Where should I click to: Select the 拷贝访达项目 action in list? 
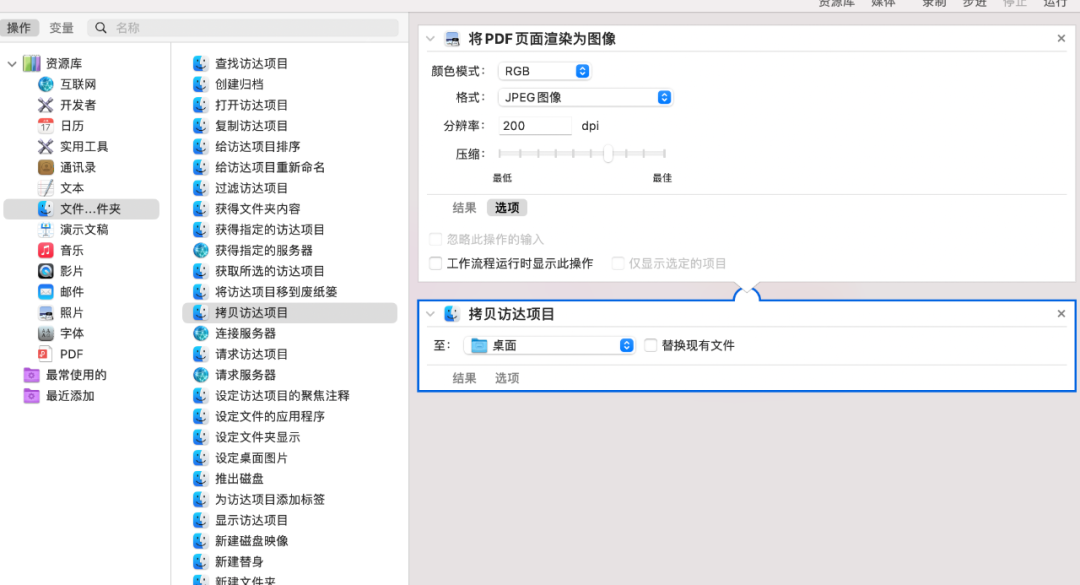289,312
